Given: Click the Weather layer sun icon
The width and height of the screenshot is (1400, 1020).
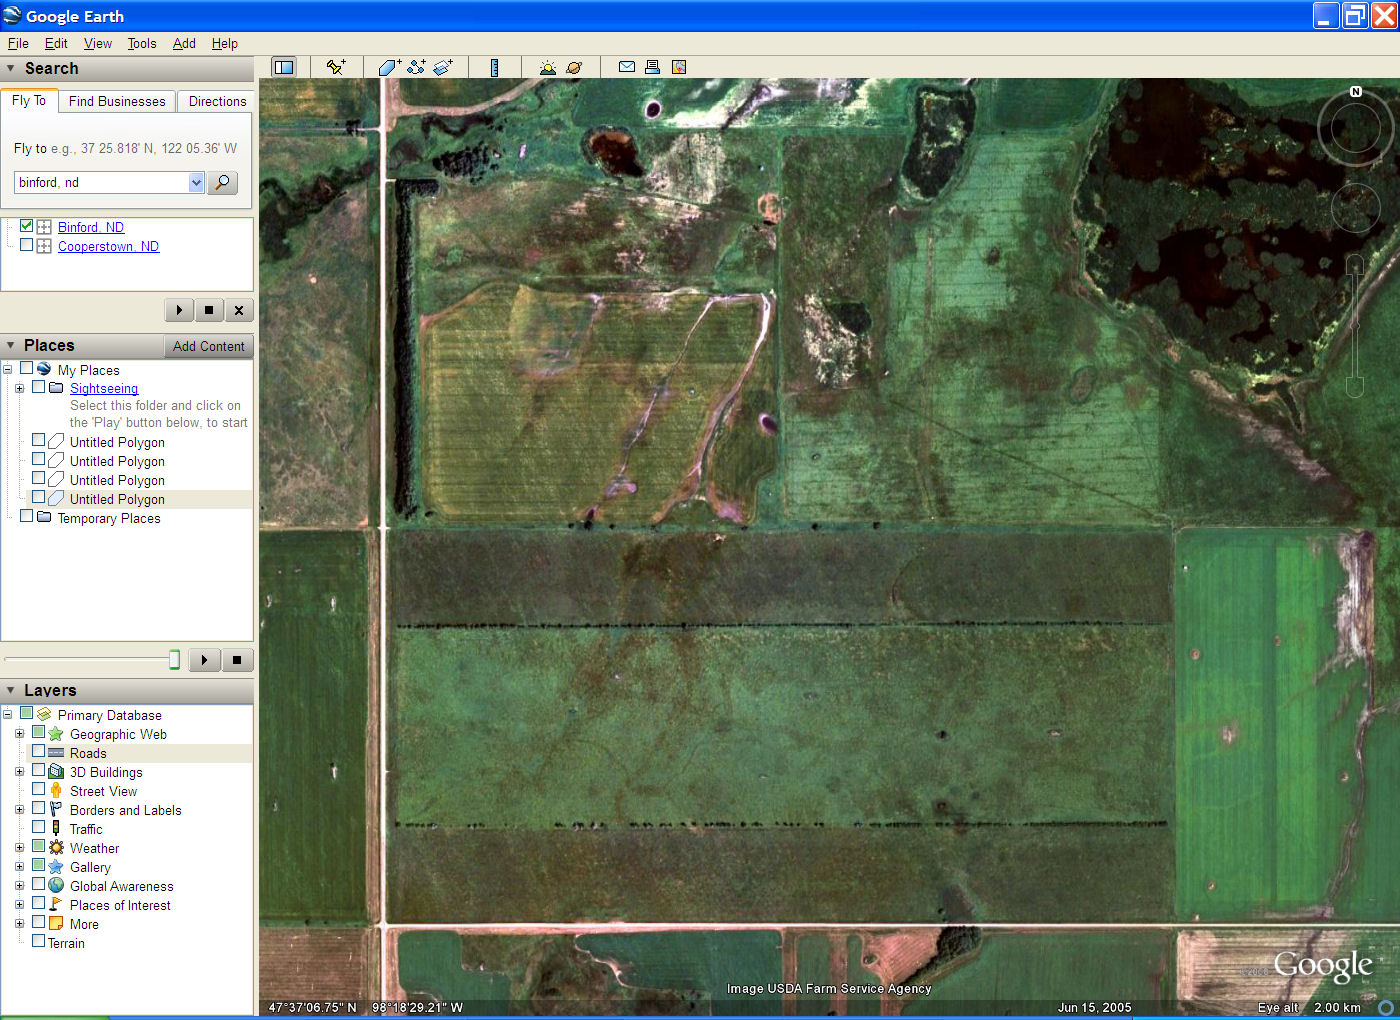Looking at the screenshot, I should pos(56,848).
